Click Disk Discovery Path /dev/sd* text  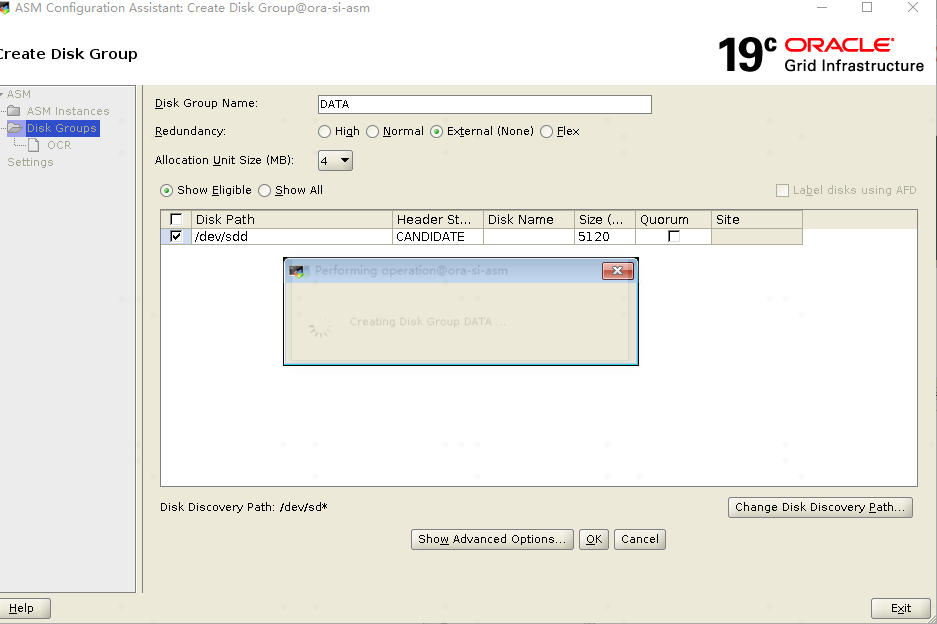point(244,507)
